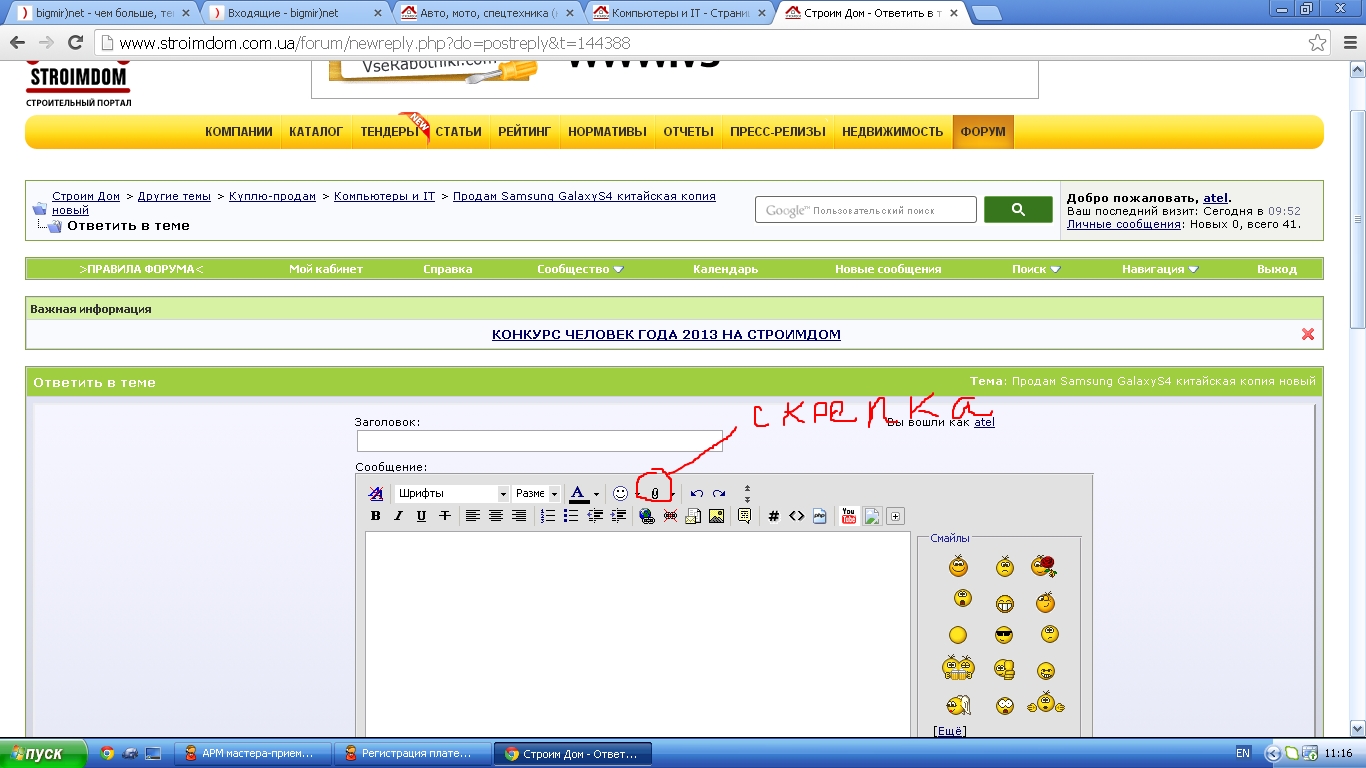Click the insert image icon
This screenshot has width=1366, height=768.
(x=716, y=516)
